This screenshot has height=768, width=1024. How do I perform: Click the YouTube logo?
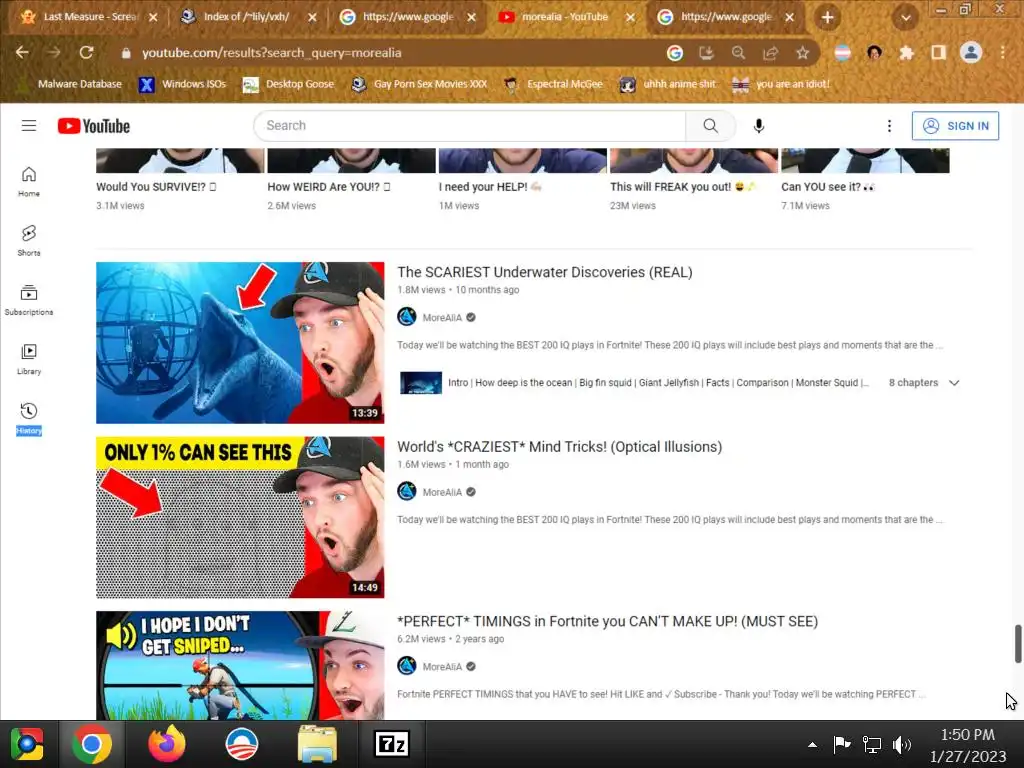tap(93, 125)
